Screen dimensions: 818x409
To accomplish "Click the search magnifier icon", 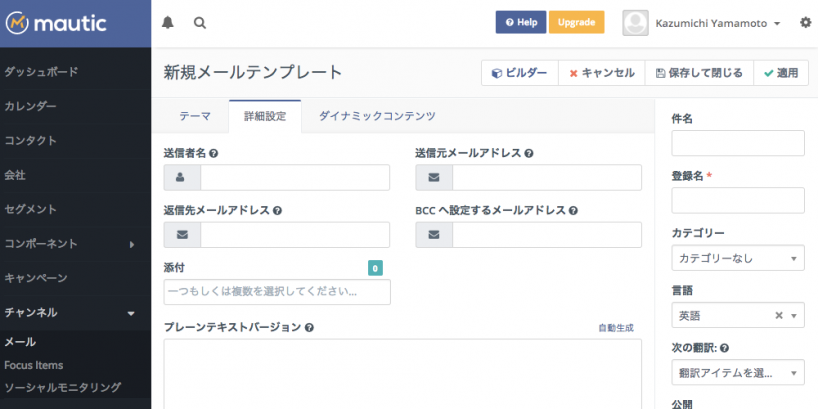I will [200, 22].
